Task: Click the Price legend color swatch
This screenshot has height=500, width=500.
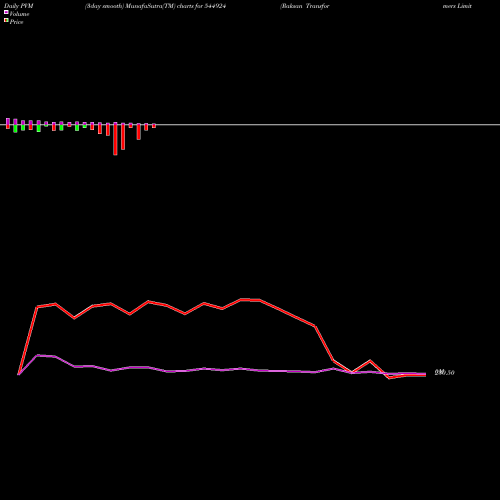Action: (x=6, y=21)
